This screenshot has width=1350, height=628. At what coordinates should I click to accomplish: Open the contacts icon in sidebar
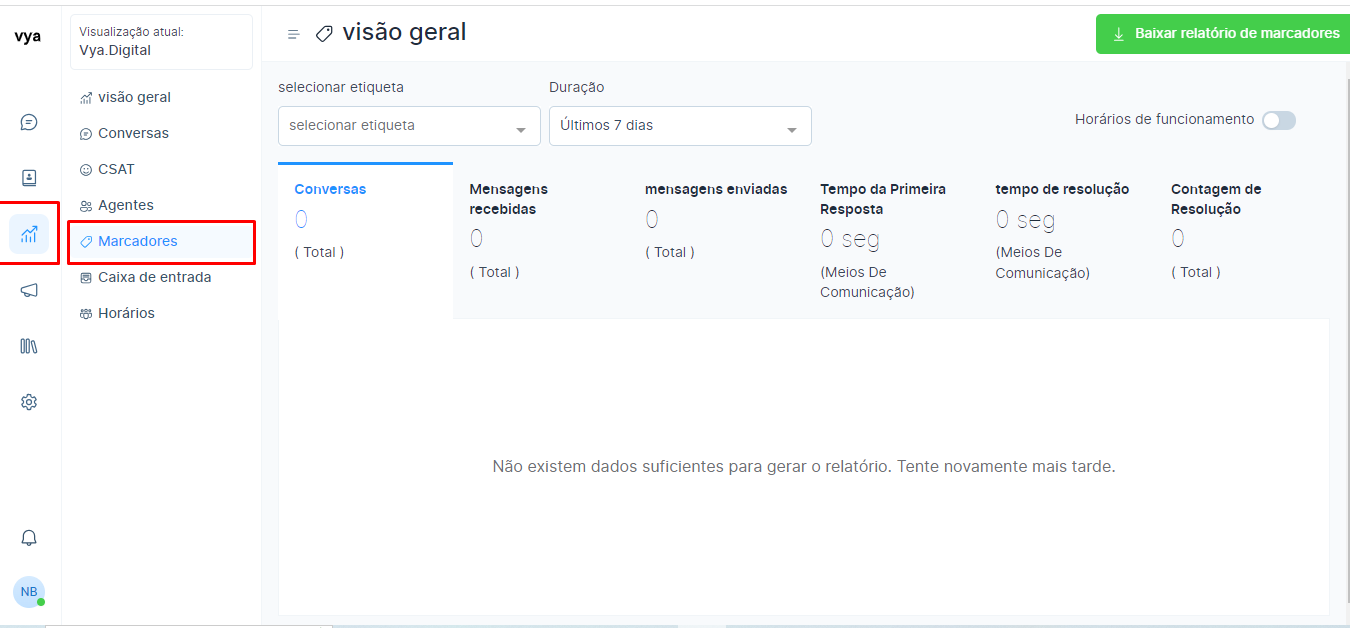click(29, 178)
